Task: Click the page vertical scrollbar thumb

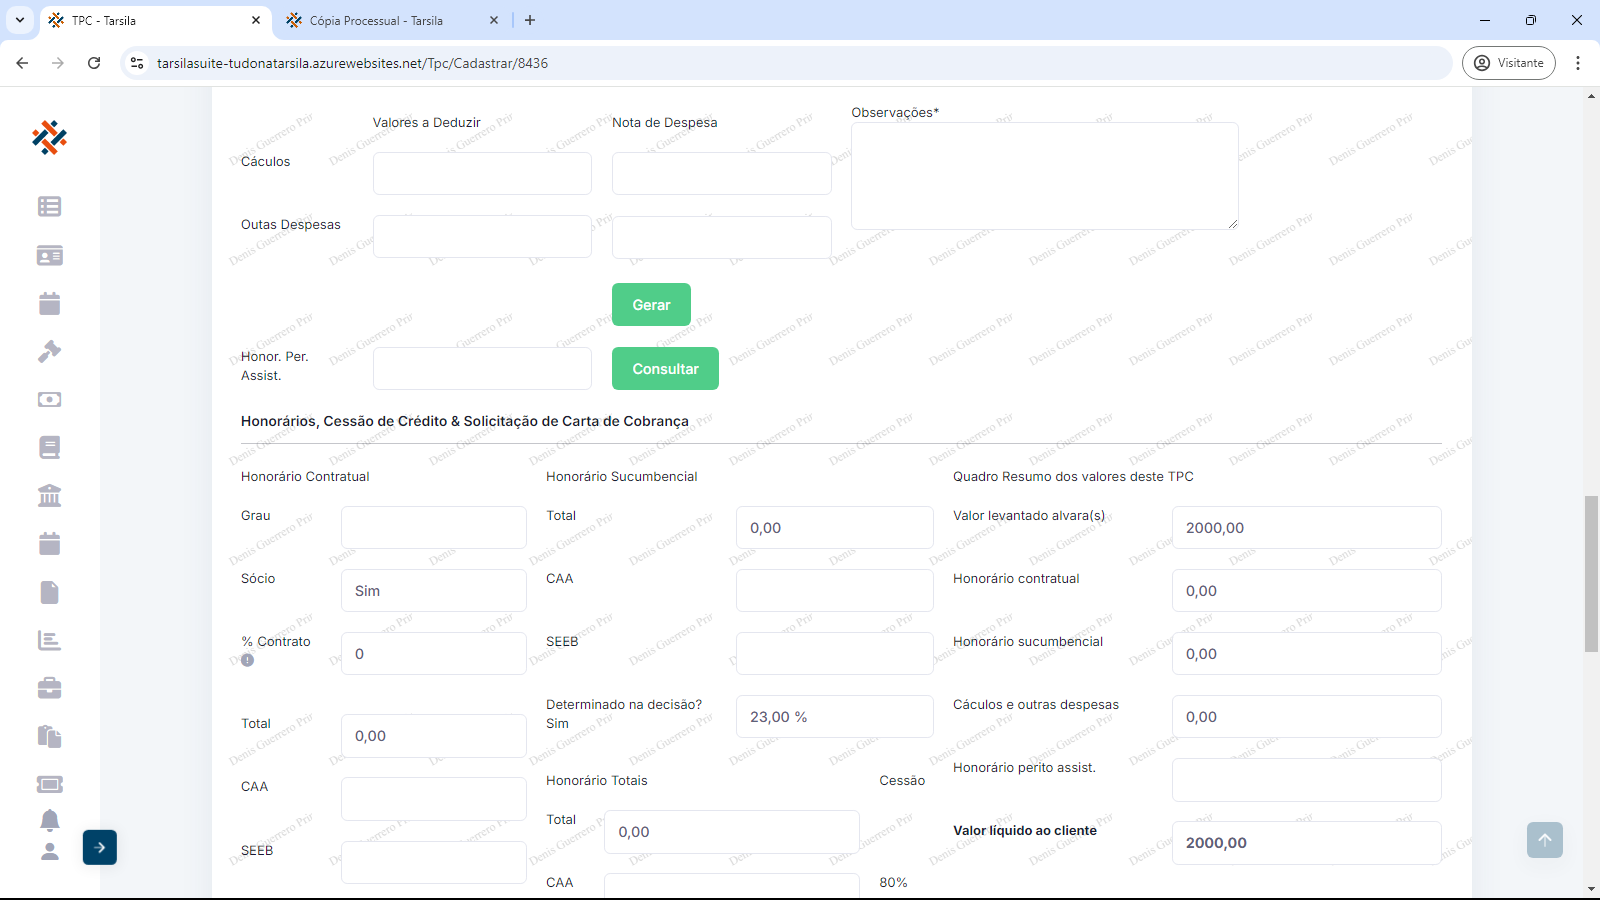Action: click(1591, 573)
